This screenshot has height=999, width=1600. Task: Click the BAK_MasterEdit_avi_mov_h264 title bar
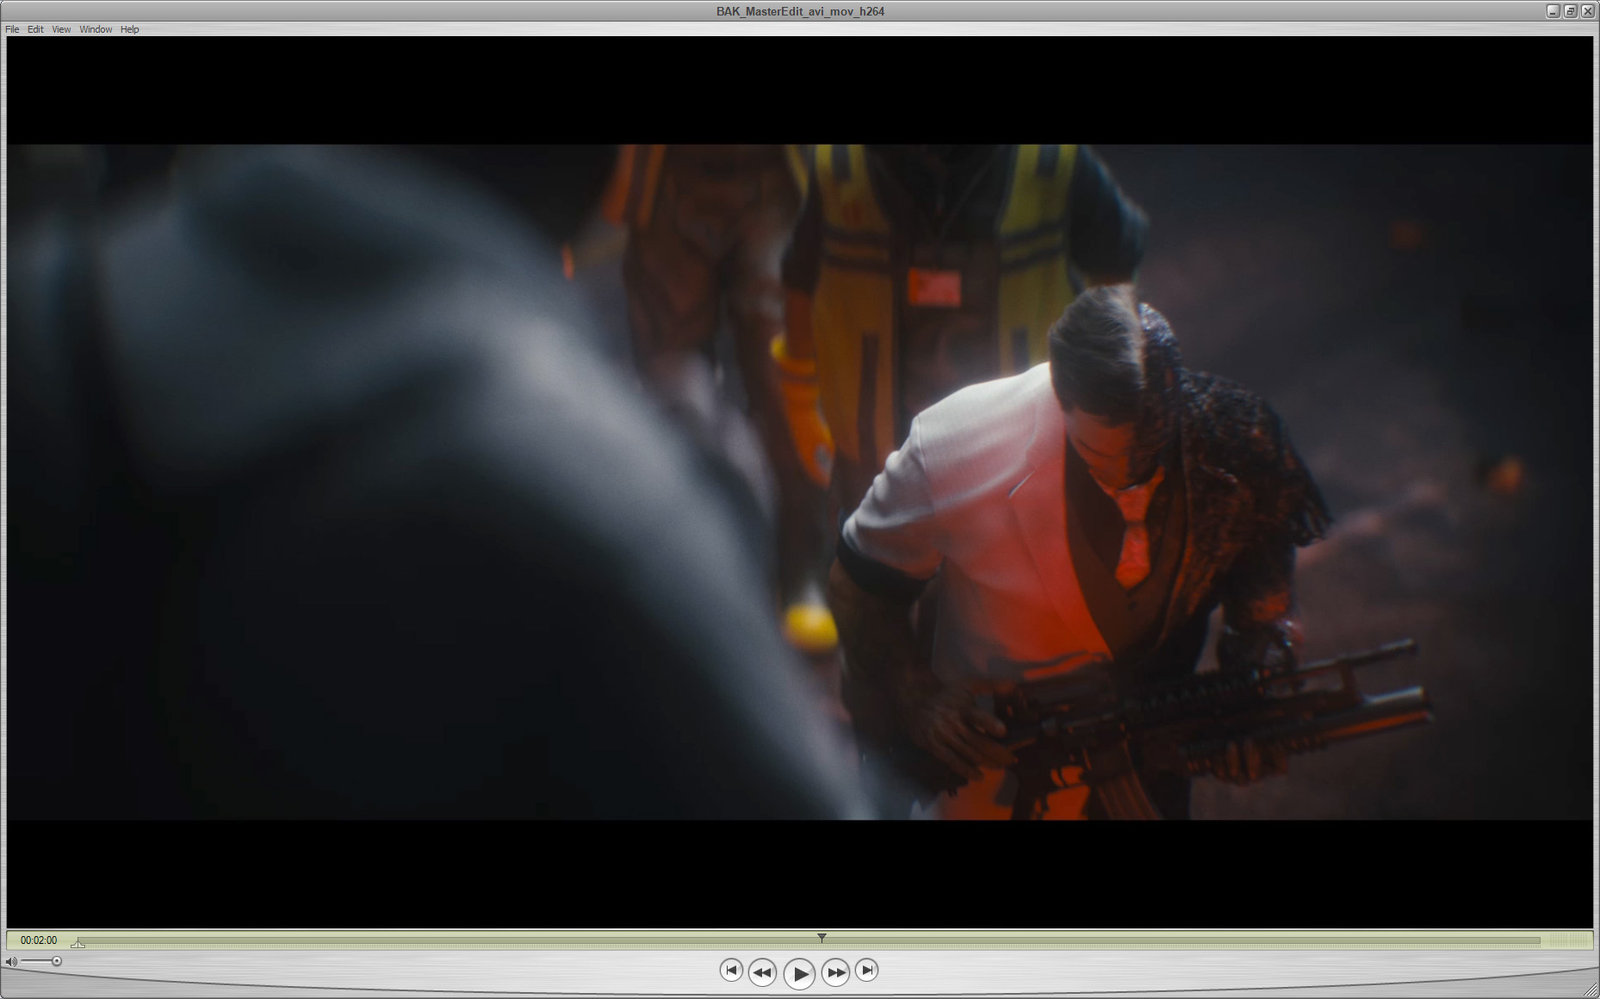tap(800, 11)
